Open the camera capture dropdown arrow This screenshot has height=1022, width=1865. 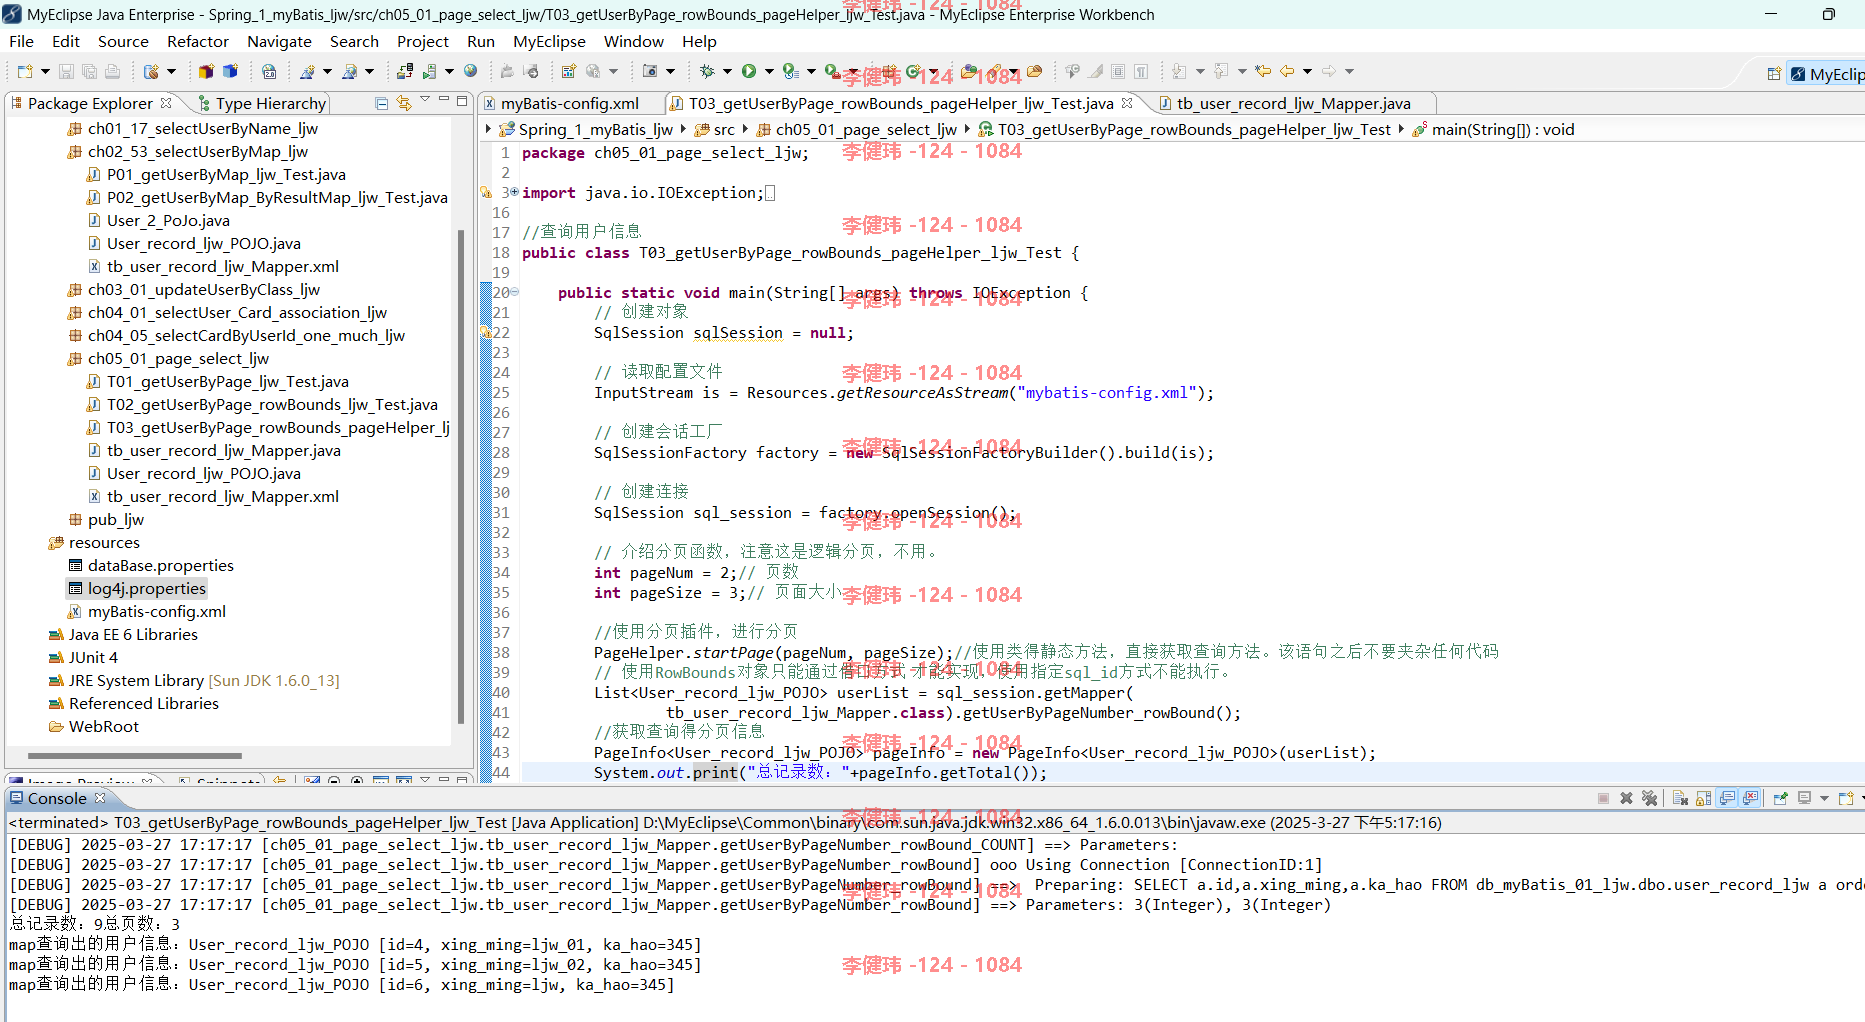pyautogui.click(x=670, y=72)
